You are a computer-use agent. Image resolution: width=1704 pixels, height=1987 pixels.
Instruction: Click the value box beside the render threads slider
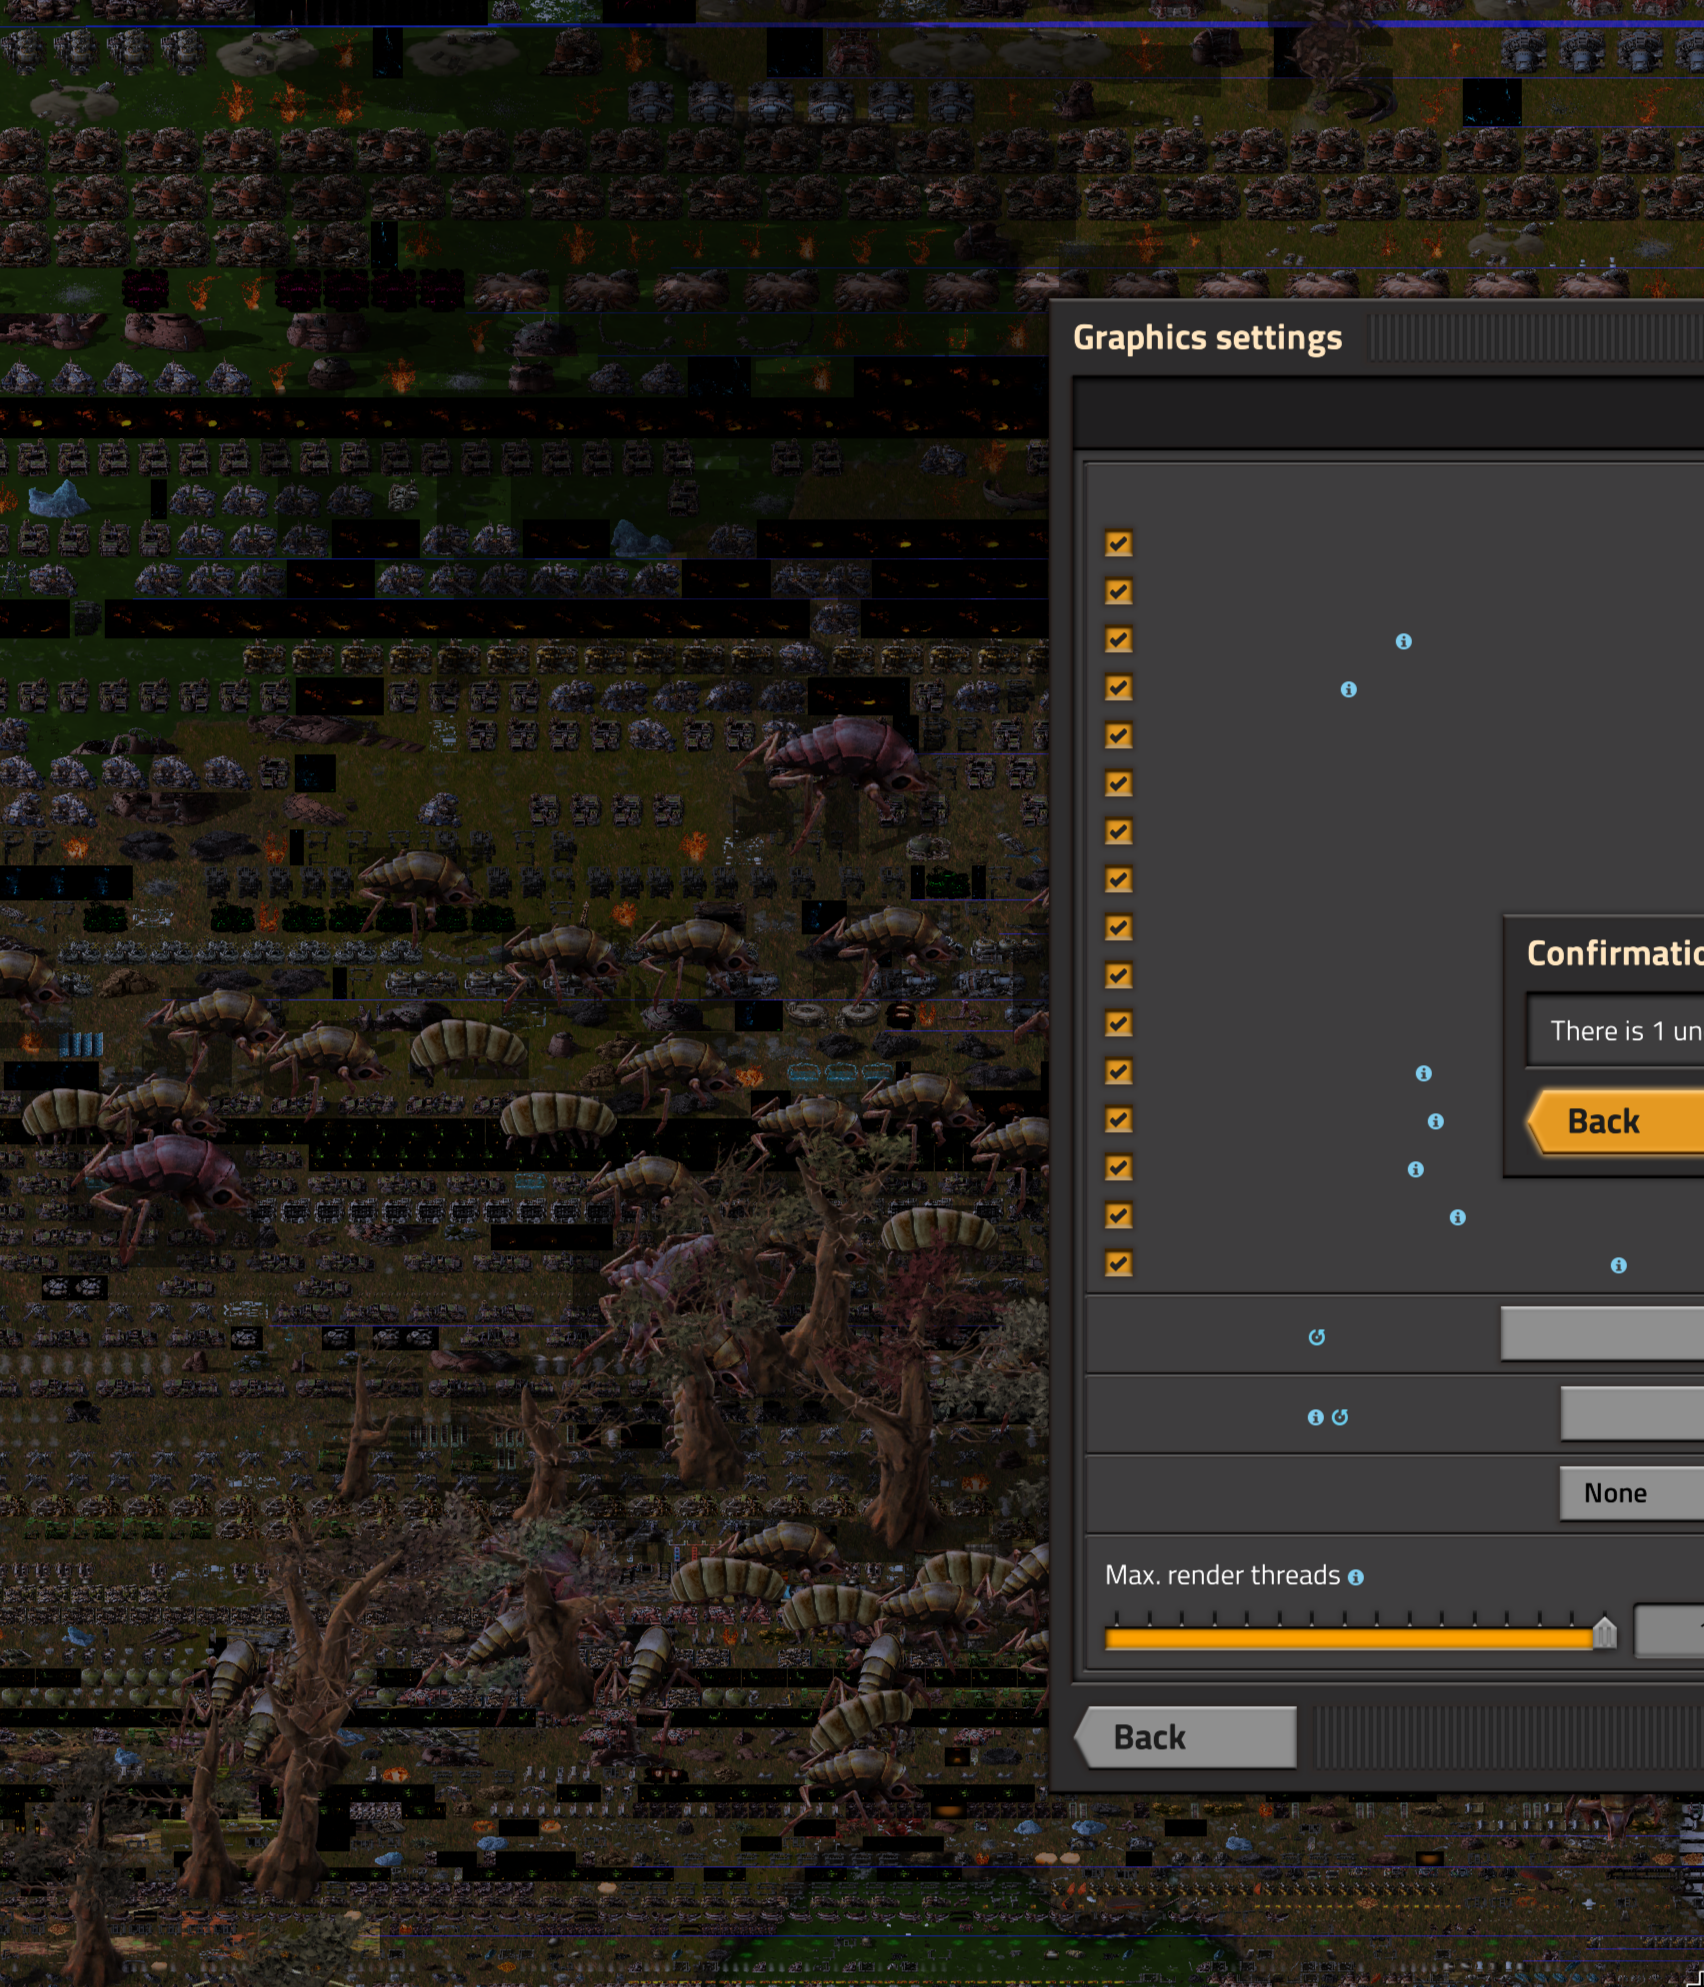tap(1669, 1631)
